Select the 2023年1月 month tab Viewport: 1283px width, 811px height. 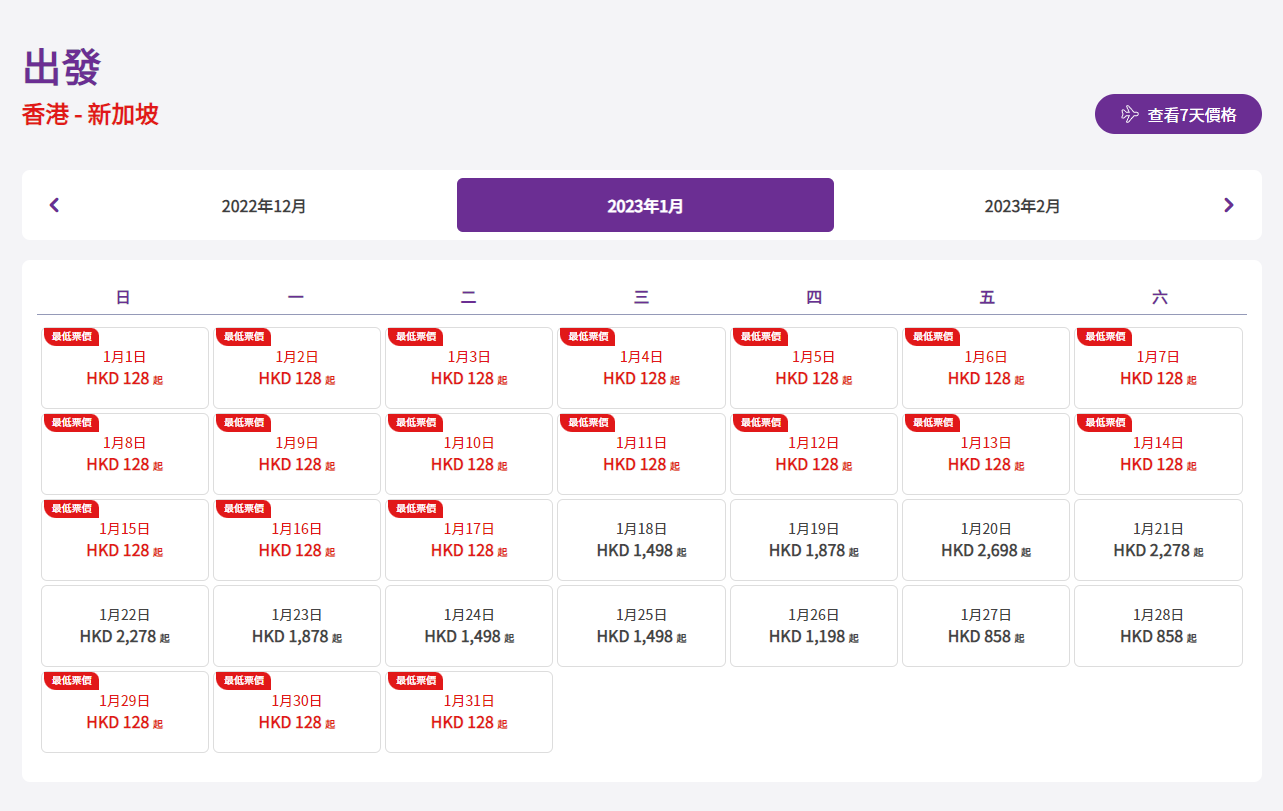pos(645,206)
